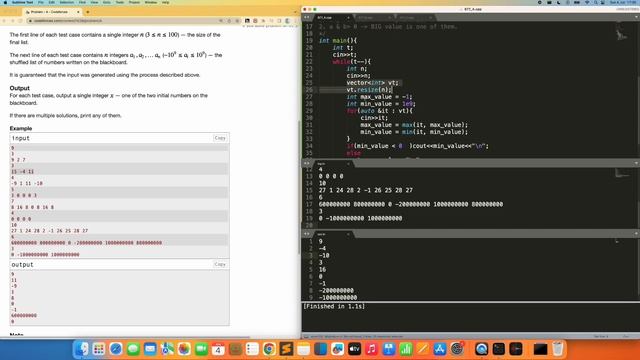The image size is (640, 360).
Task: Open the Calendar app in Dock
Action: click(218, 349)
